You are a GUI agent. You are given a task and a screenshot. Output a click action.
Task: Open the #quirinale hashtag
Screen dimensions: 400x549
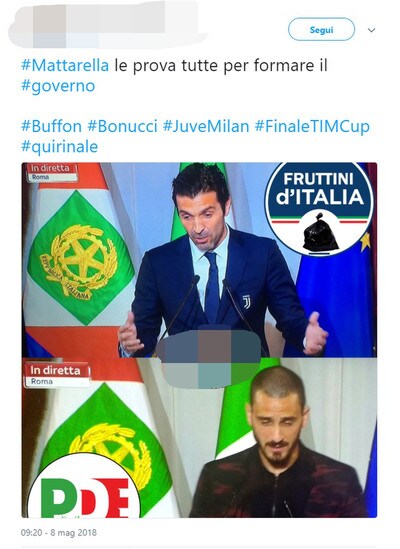(x=60, y=146)
